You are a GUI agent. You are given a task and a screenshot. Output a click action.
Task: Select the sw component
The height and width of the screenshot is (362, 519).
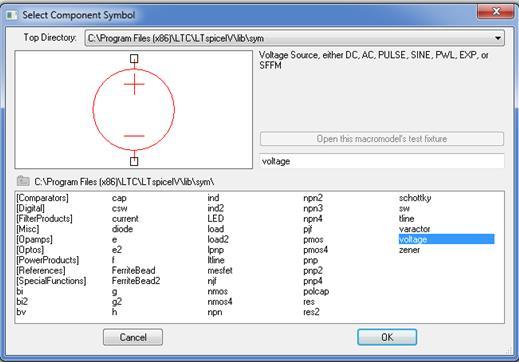404,208
